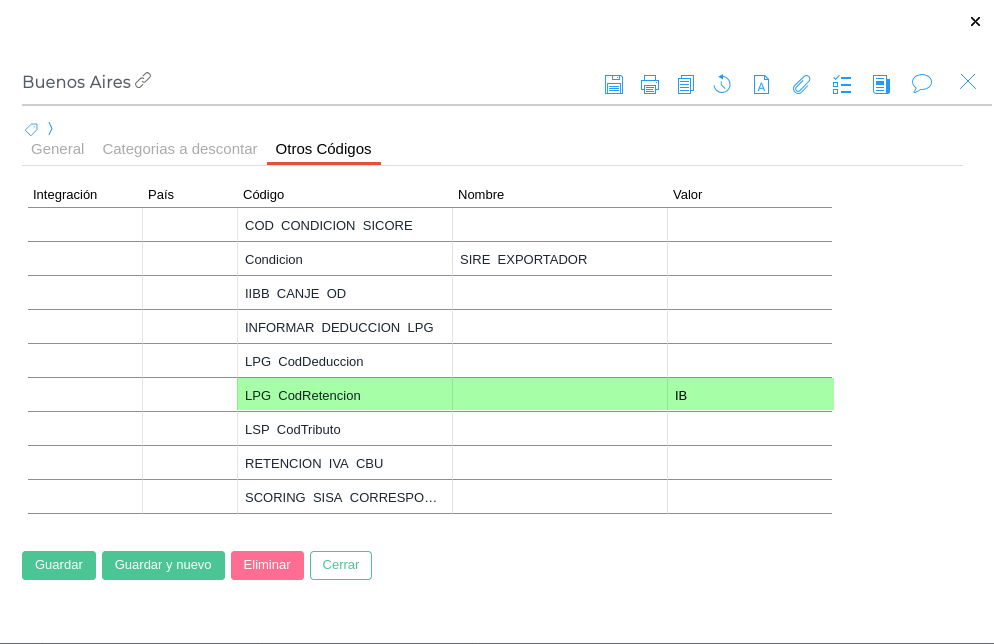The image size is (994, 644).
Task: Click the document with letter A icon
Action: click(x=761, y=85)
